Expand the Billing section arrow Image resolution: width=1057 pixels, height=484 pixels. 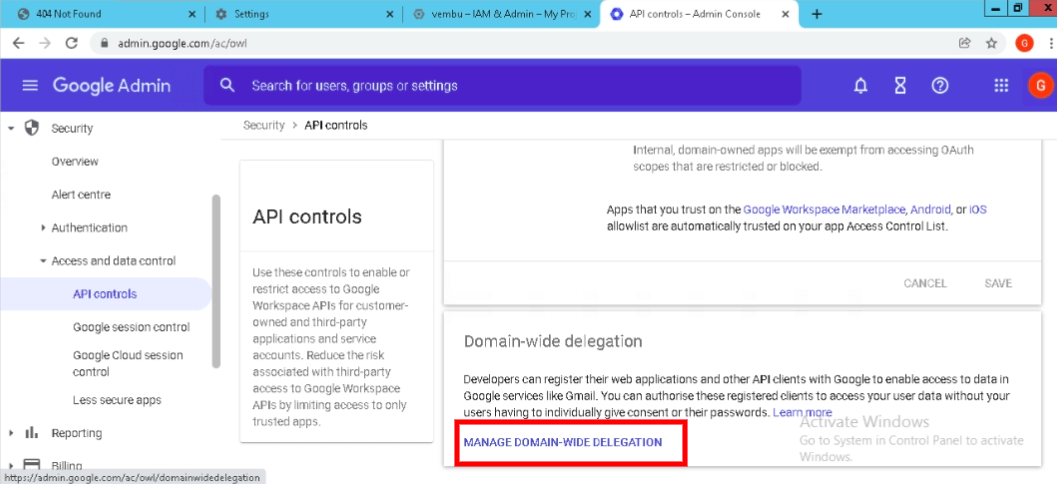coord(11,466)
